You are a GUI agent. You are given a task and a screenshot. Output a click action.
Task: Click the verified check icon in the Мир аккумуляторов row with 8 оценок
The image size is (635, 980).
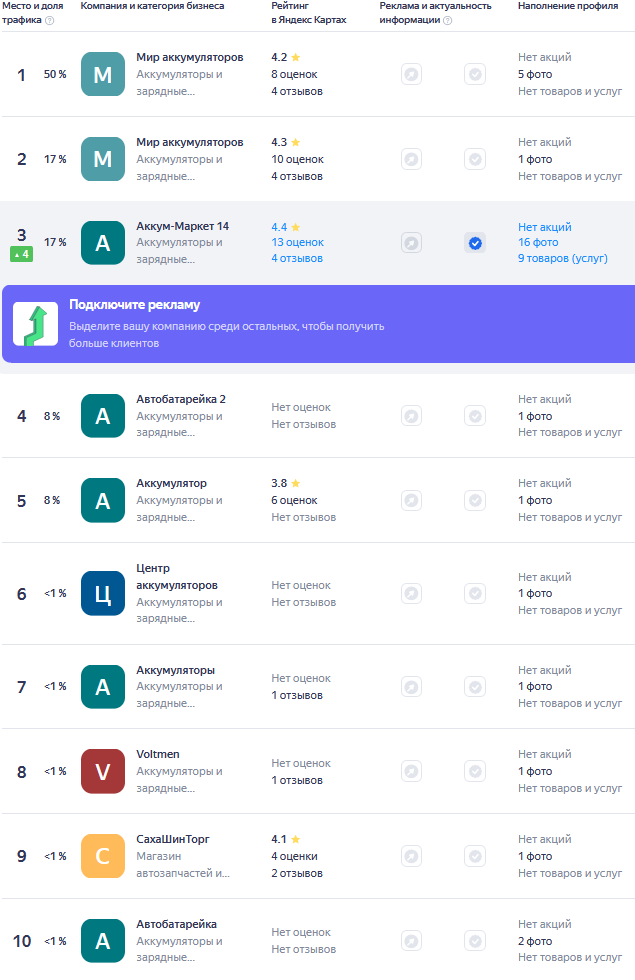pos(475,74)
